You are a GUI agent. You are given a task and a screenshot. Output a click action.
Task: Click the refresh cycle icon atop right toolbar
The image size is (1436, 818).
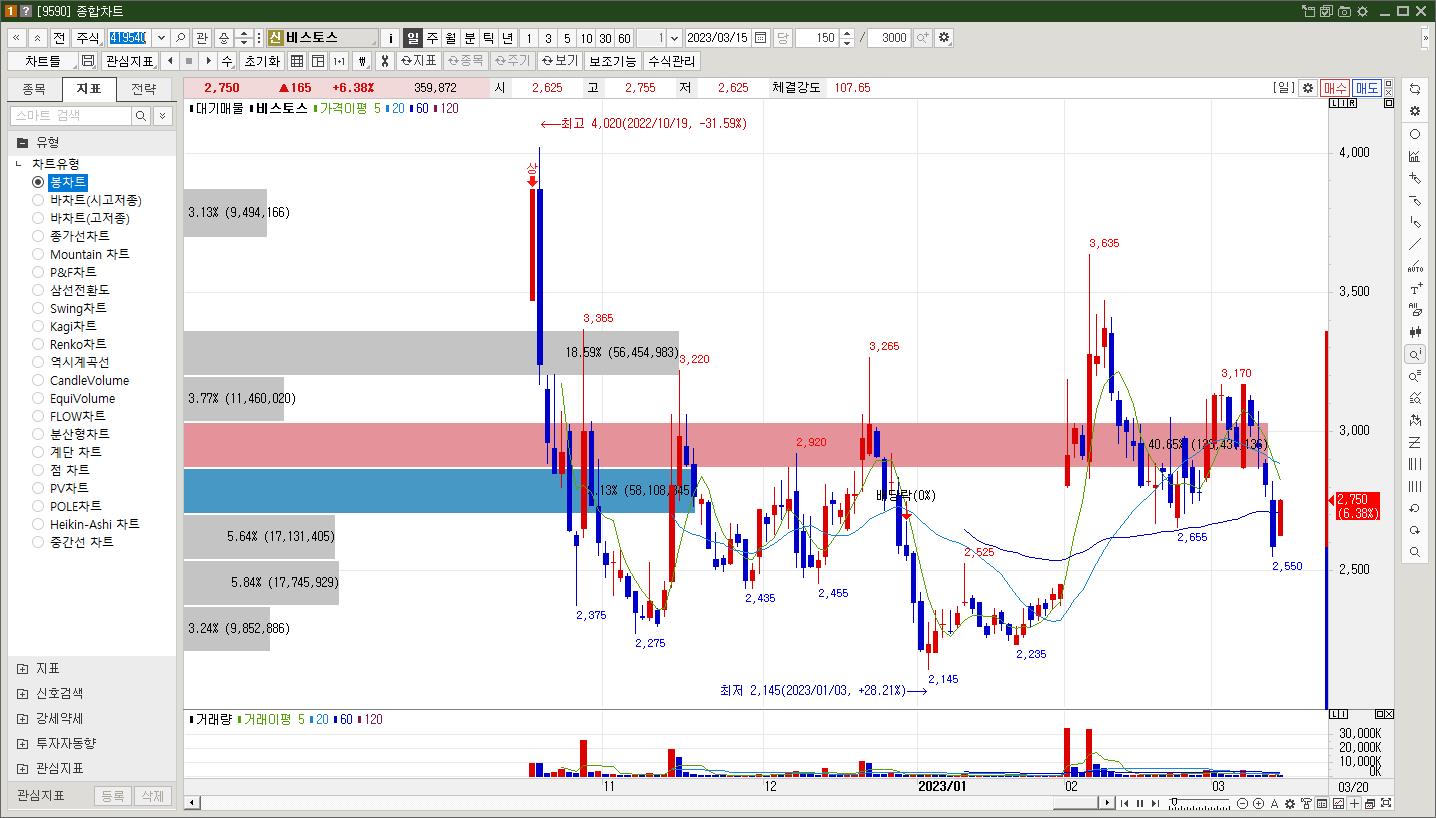[1415, 90]
